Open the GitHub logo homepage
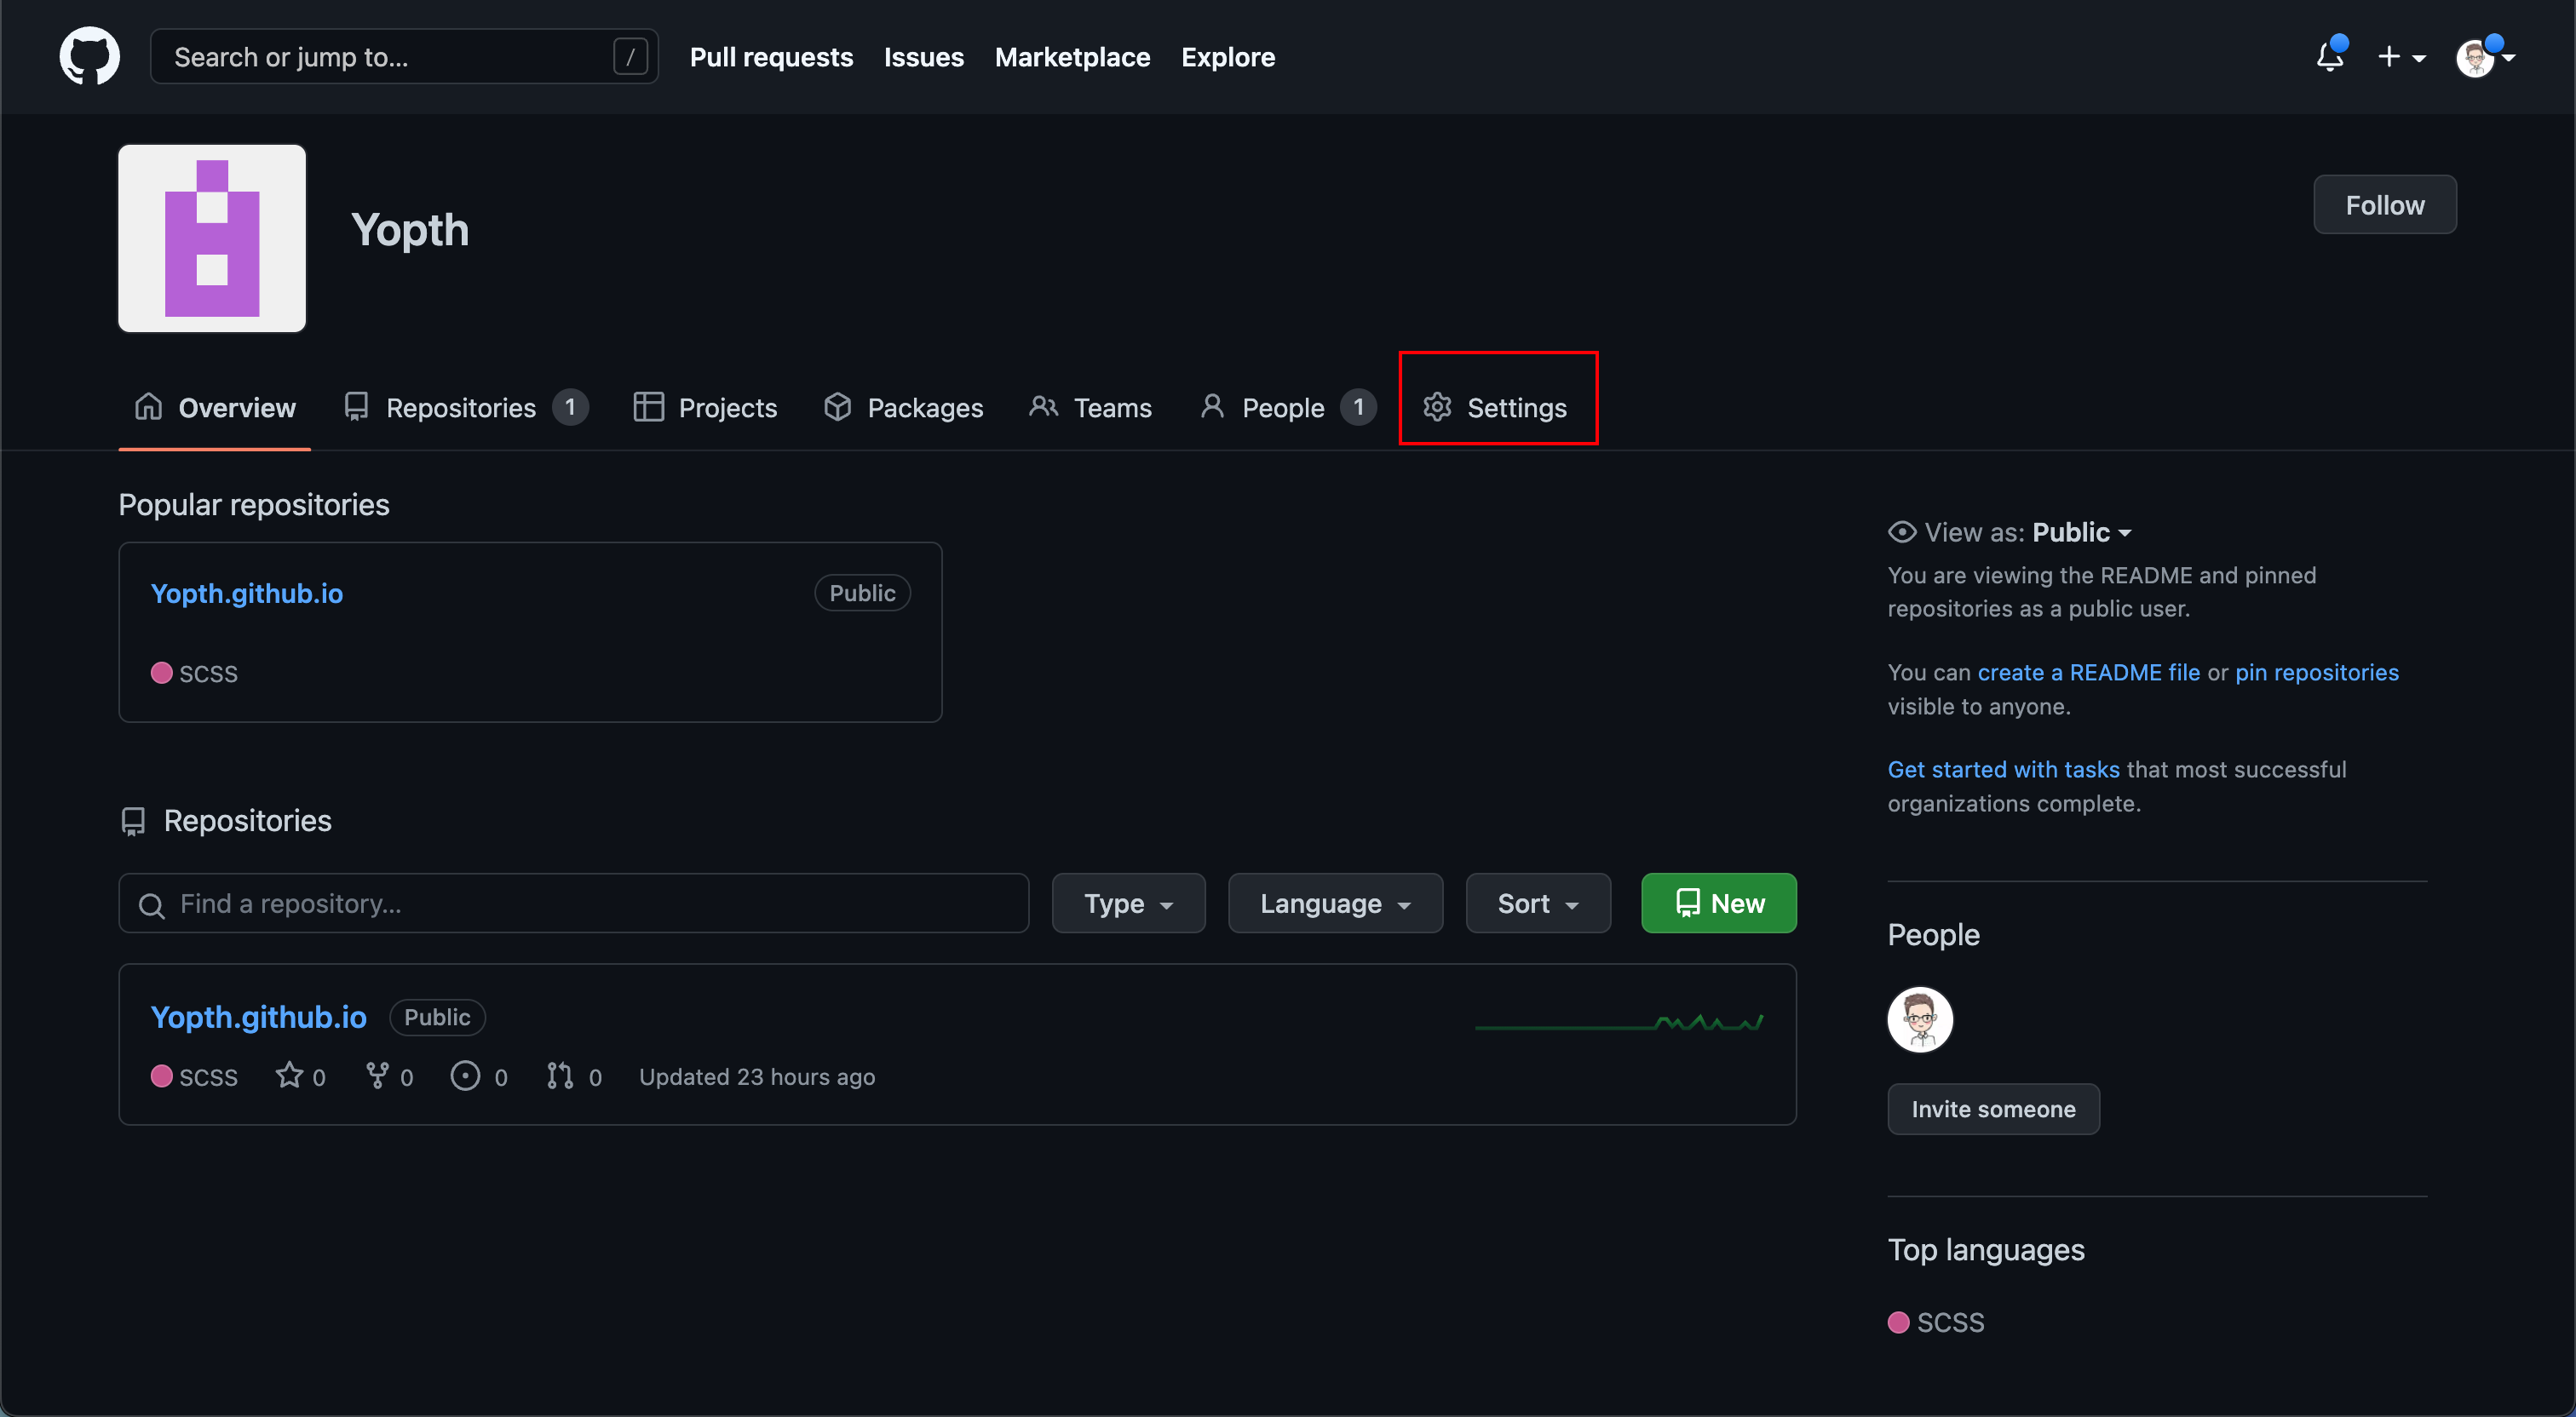The height and width of the screenshot is (1417, 2576). [89, 56]
